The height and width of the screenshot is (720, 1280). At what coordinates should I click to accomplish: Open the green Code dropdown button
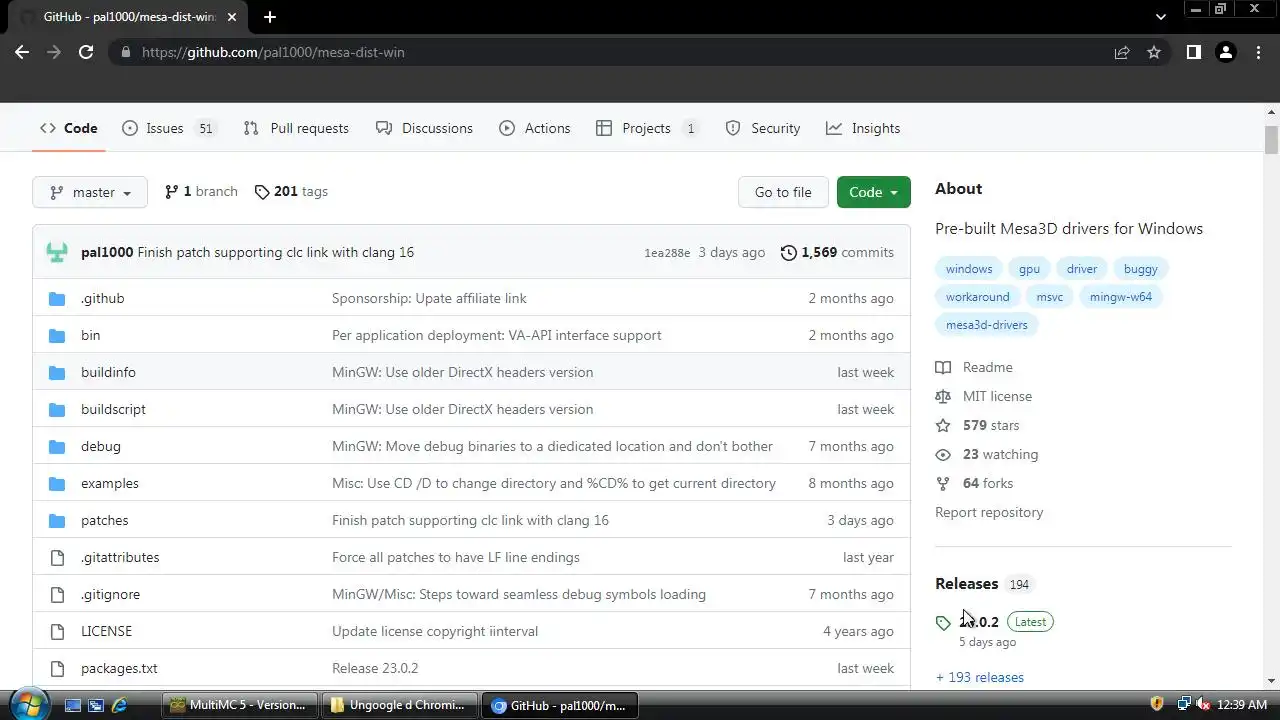pyautogui.click(x=874, y=192)
